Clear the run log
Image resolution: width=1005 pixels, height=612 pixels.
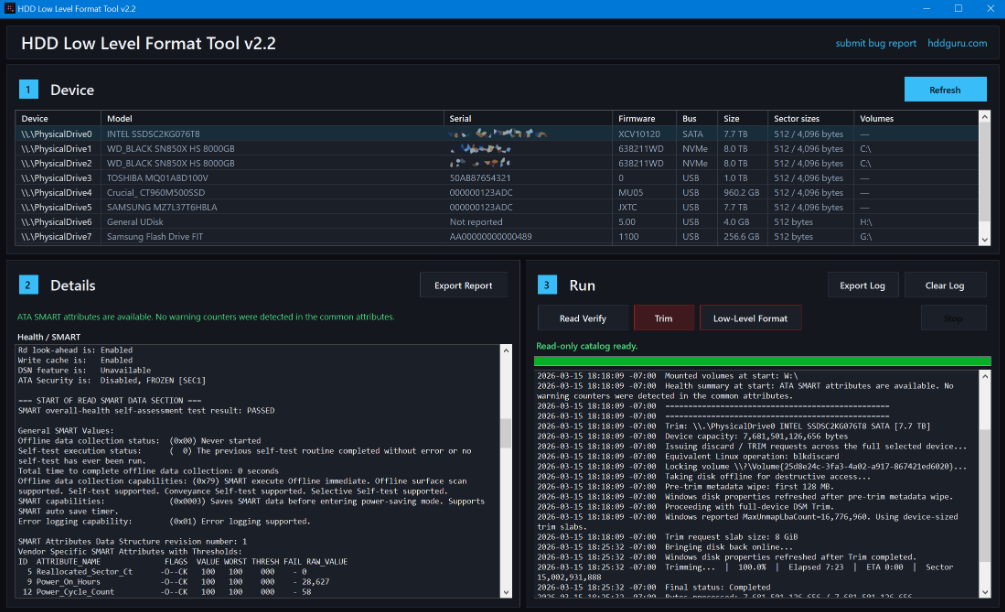(945, 284)
